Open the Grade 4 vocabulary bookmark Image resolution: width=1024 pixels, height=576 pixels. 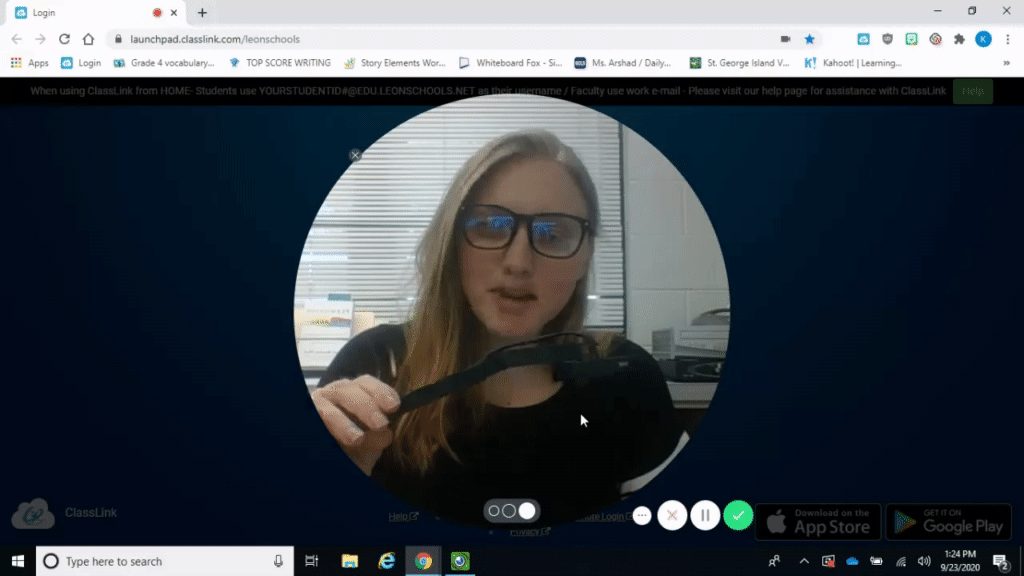pos(164,63)
